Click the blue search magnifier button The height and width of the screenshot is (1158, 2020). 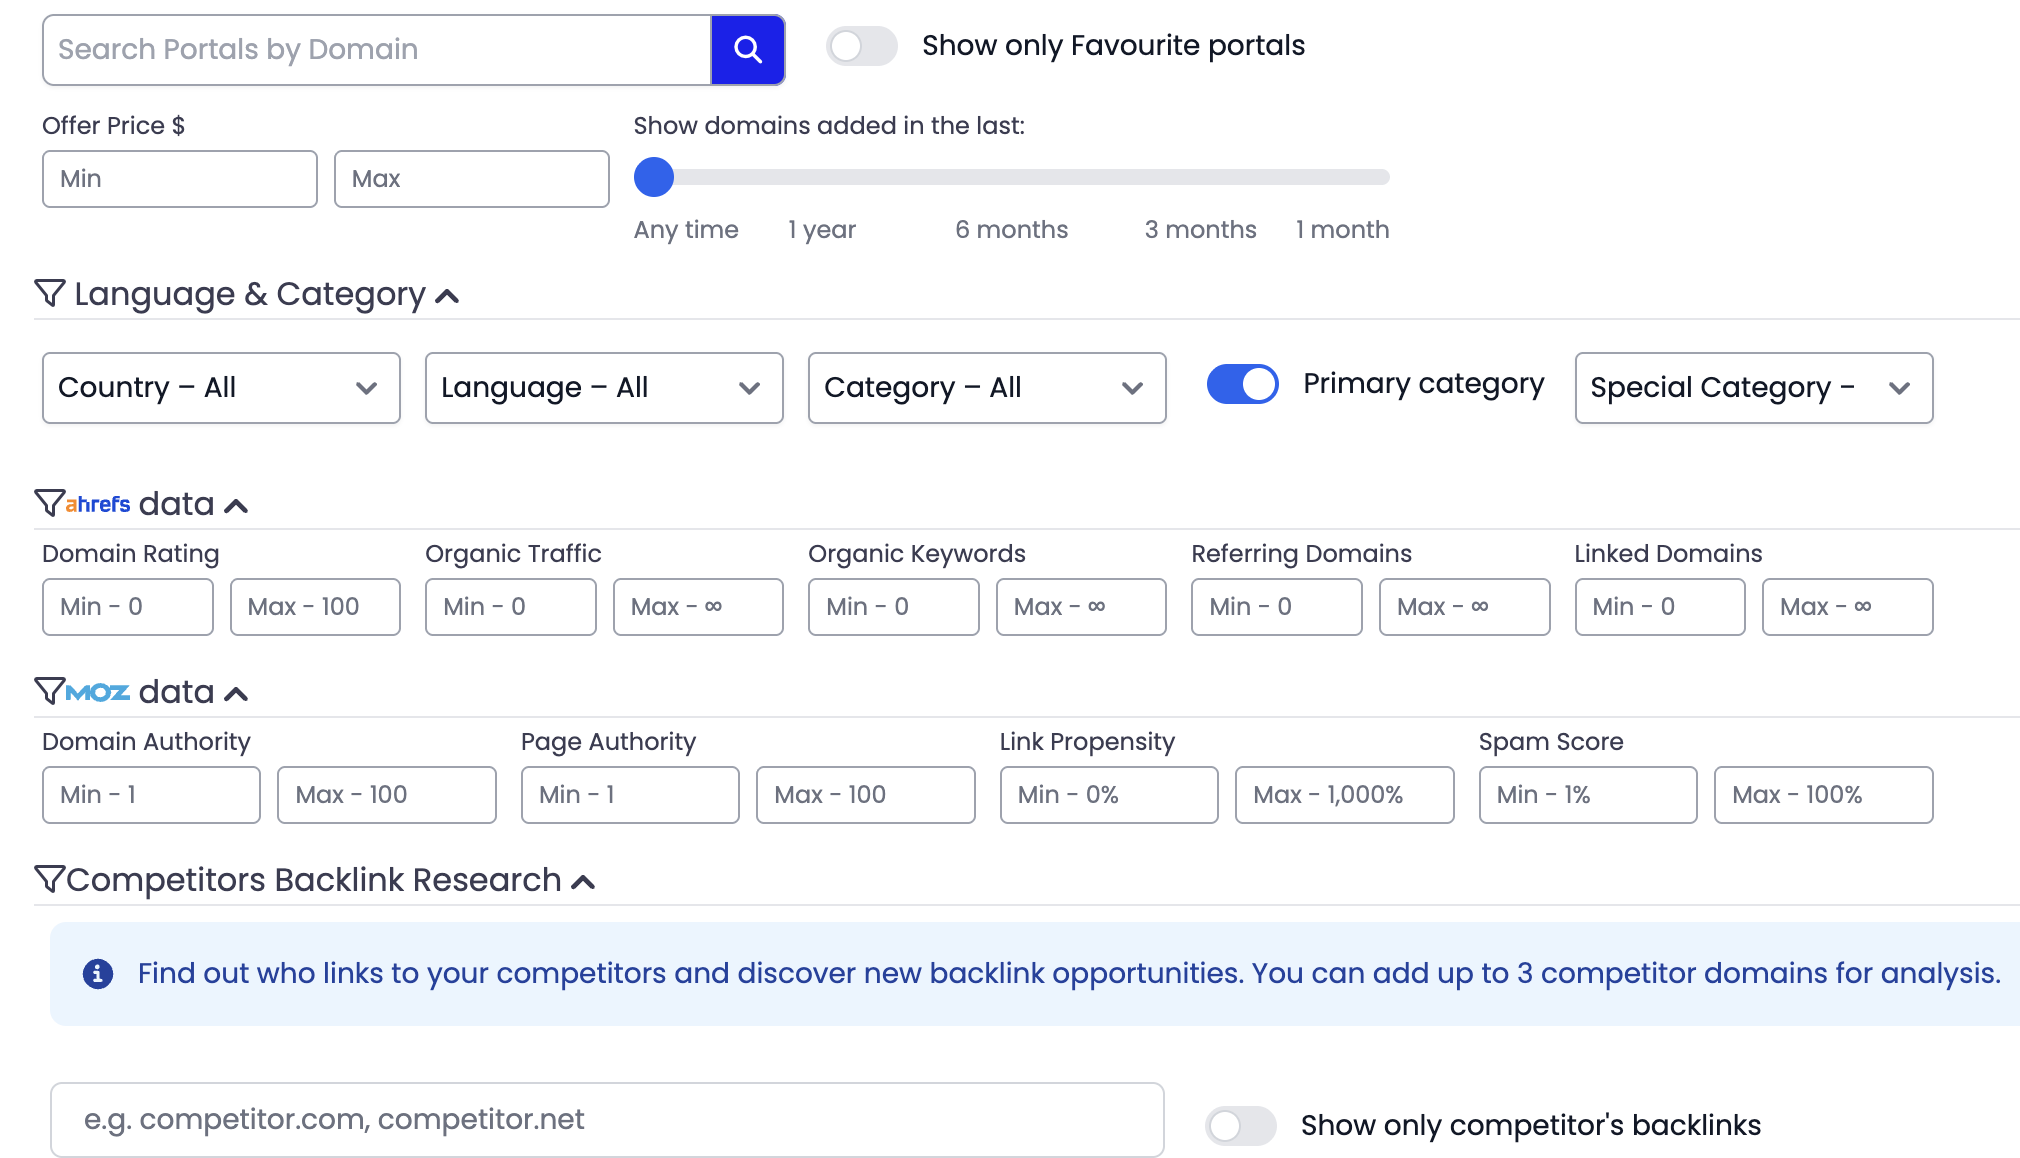(x=747, y=49)
